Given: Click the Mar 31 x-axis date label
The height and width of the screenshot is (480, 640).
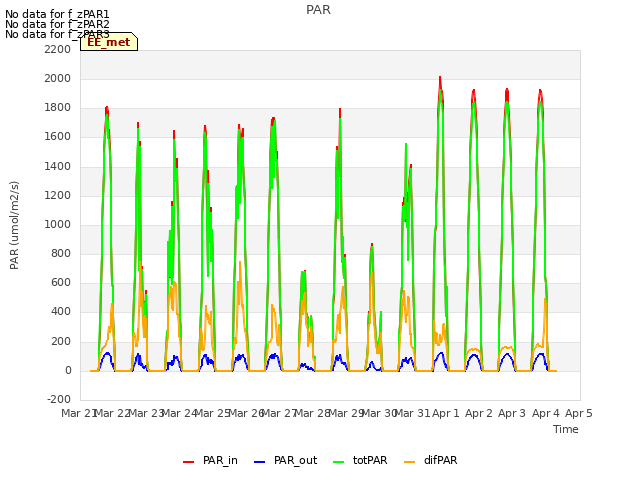Looking at the screenshot, I should click(411, 413).
